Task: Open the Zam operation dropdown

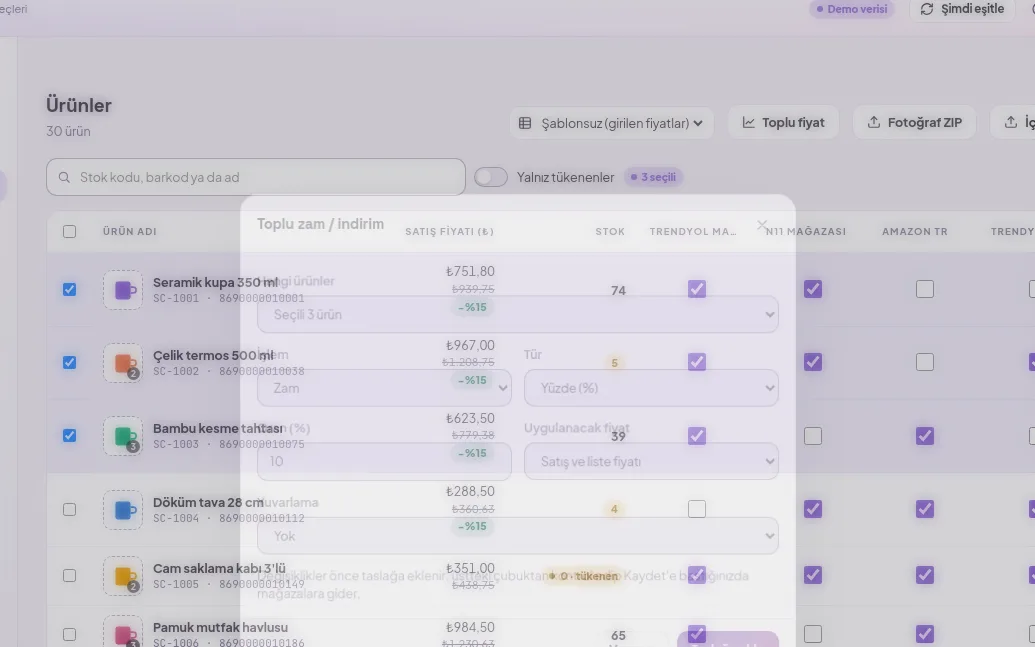Action: pos(384,388)
